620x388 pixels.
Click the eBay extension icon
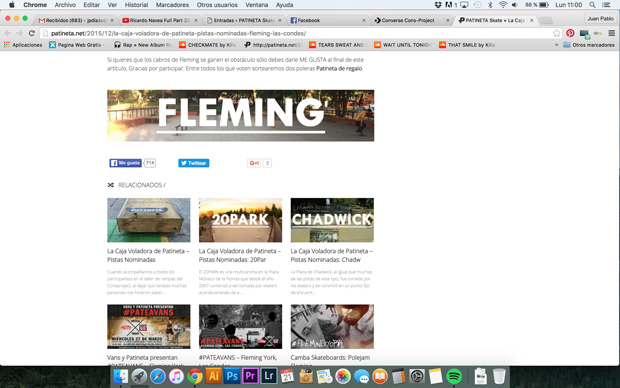pyautogui.click(x=598, y=33)
